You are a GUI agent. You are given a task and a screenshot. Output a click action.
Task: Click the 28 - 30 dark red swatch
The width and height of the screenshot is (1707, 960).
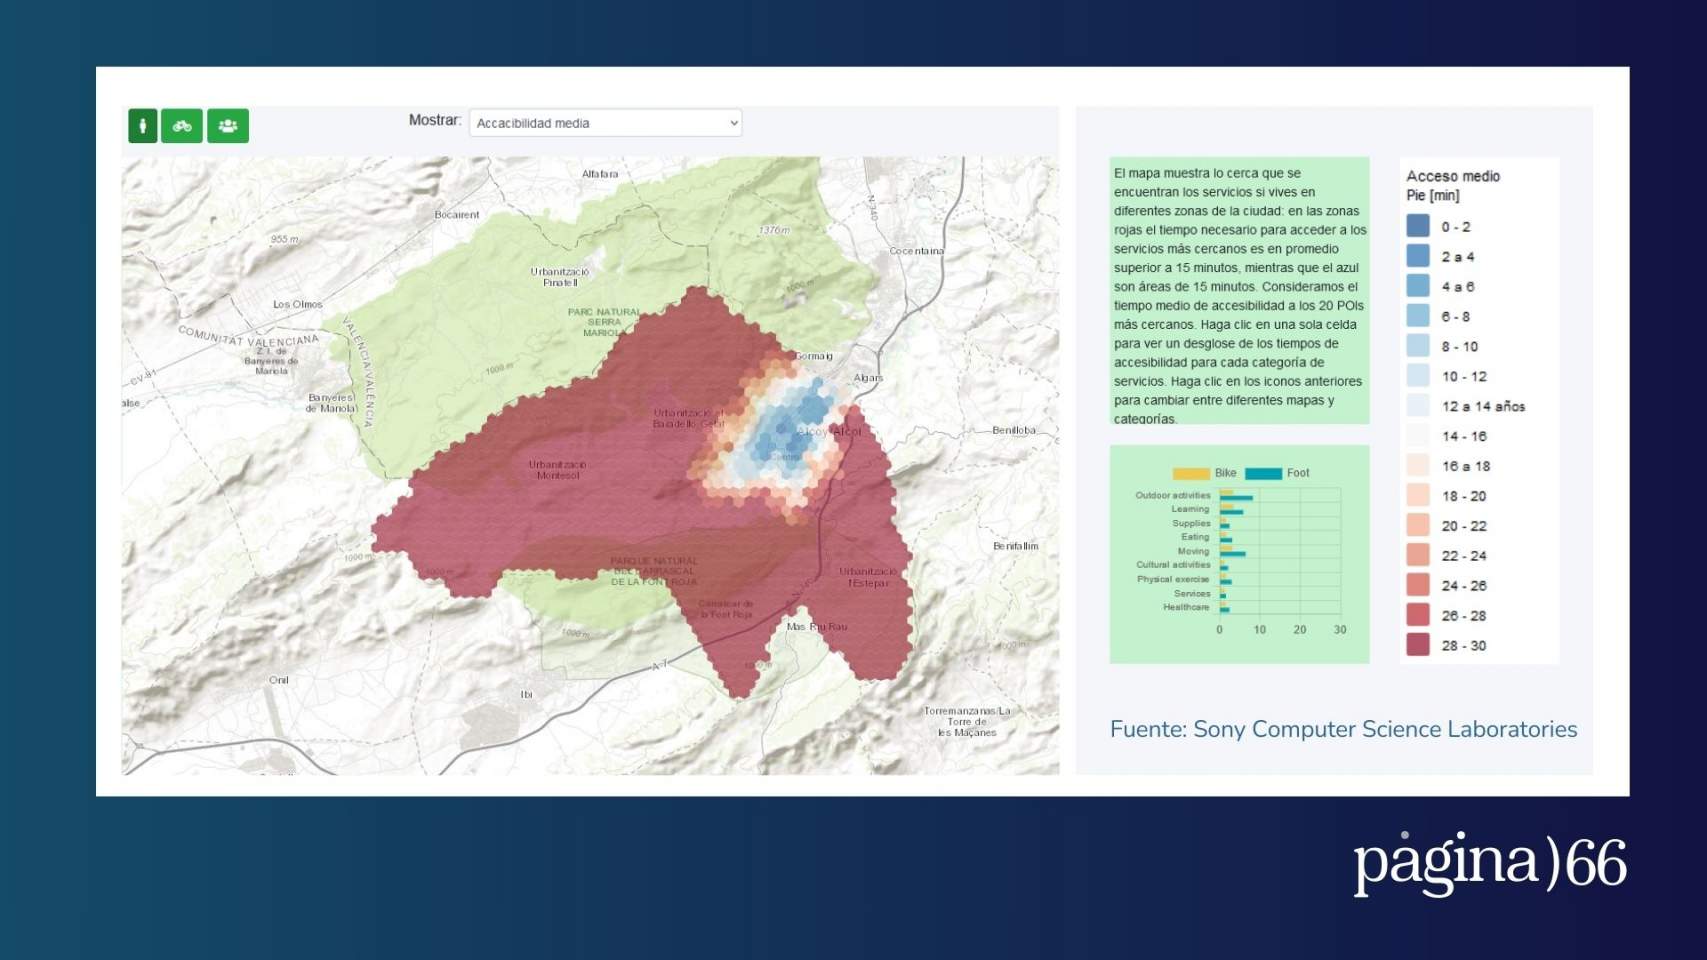pos(1418,645)
